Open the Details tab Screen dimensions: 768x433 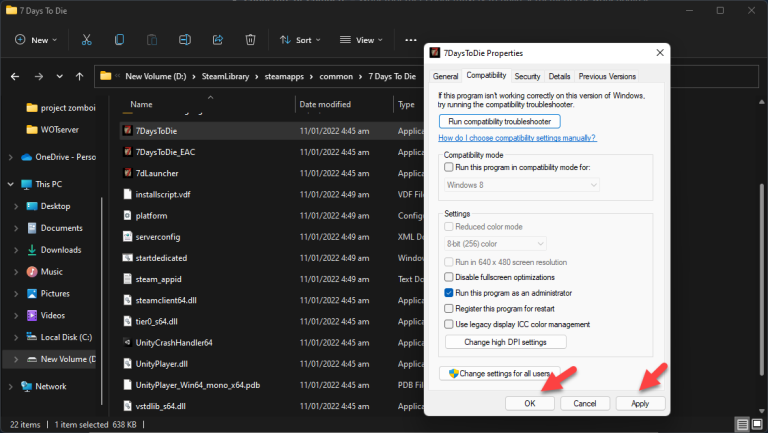pyautogui.click(x=559, y=76)
